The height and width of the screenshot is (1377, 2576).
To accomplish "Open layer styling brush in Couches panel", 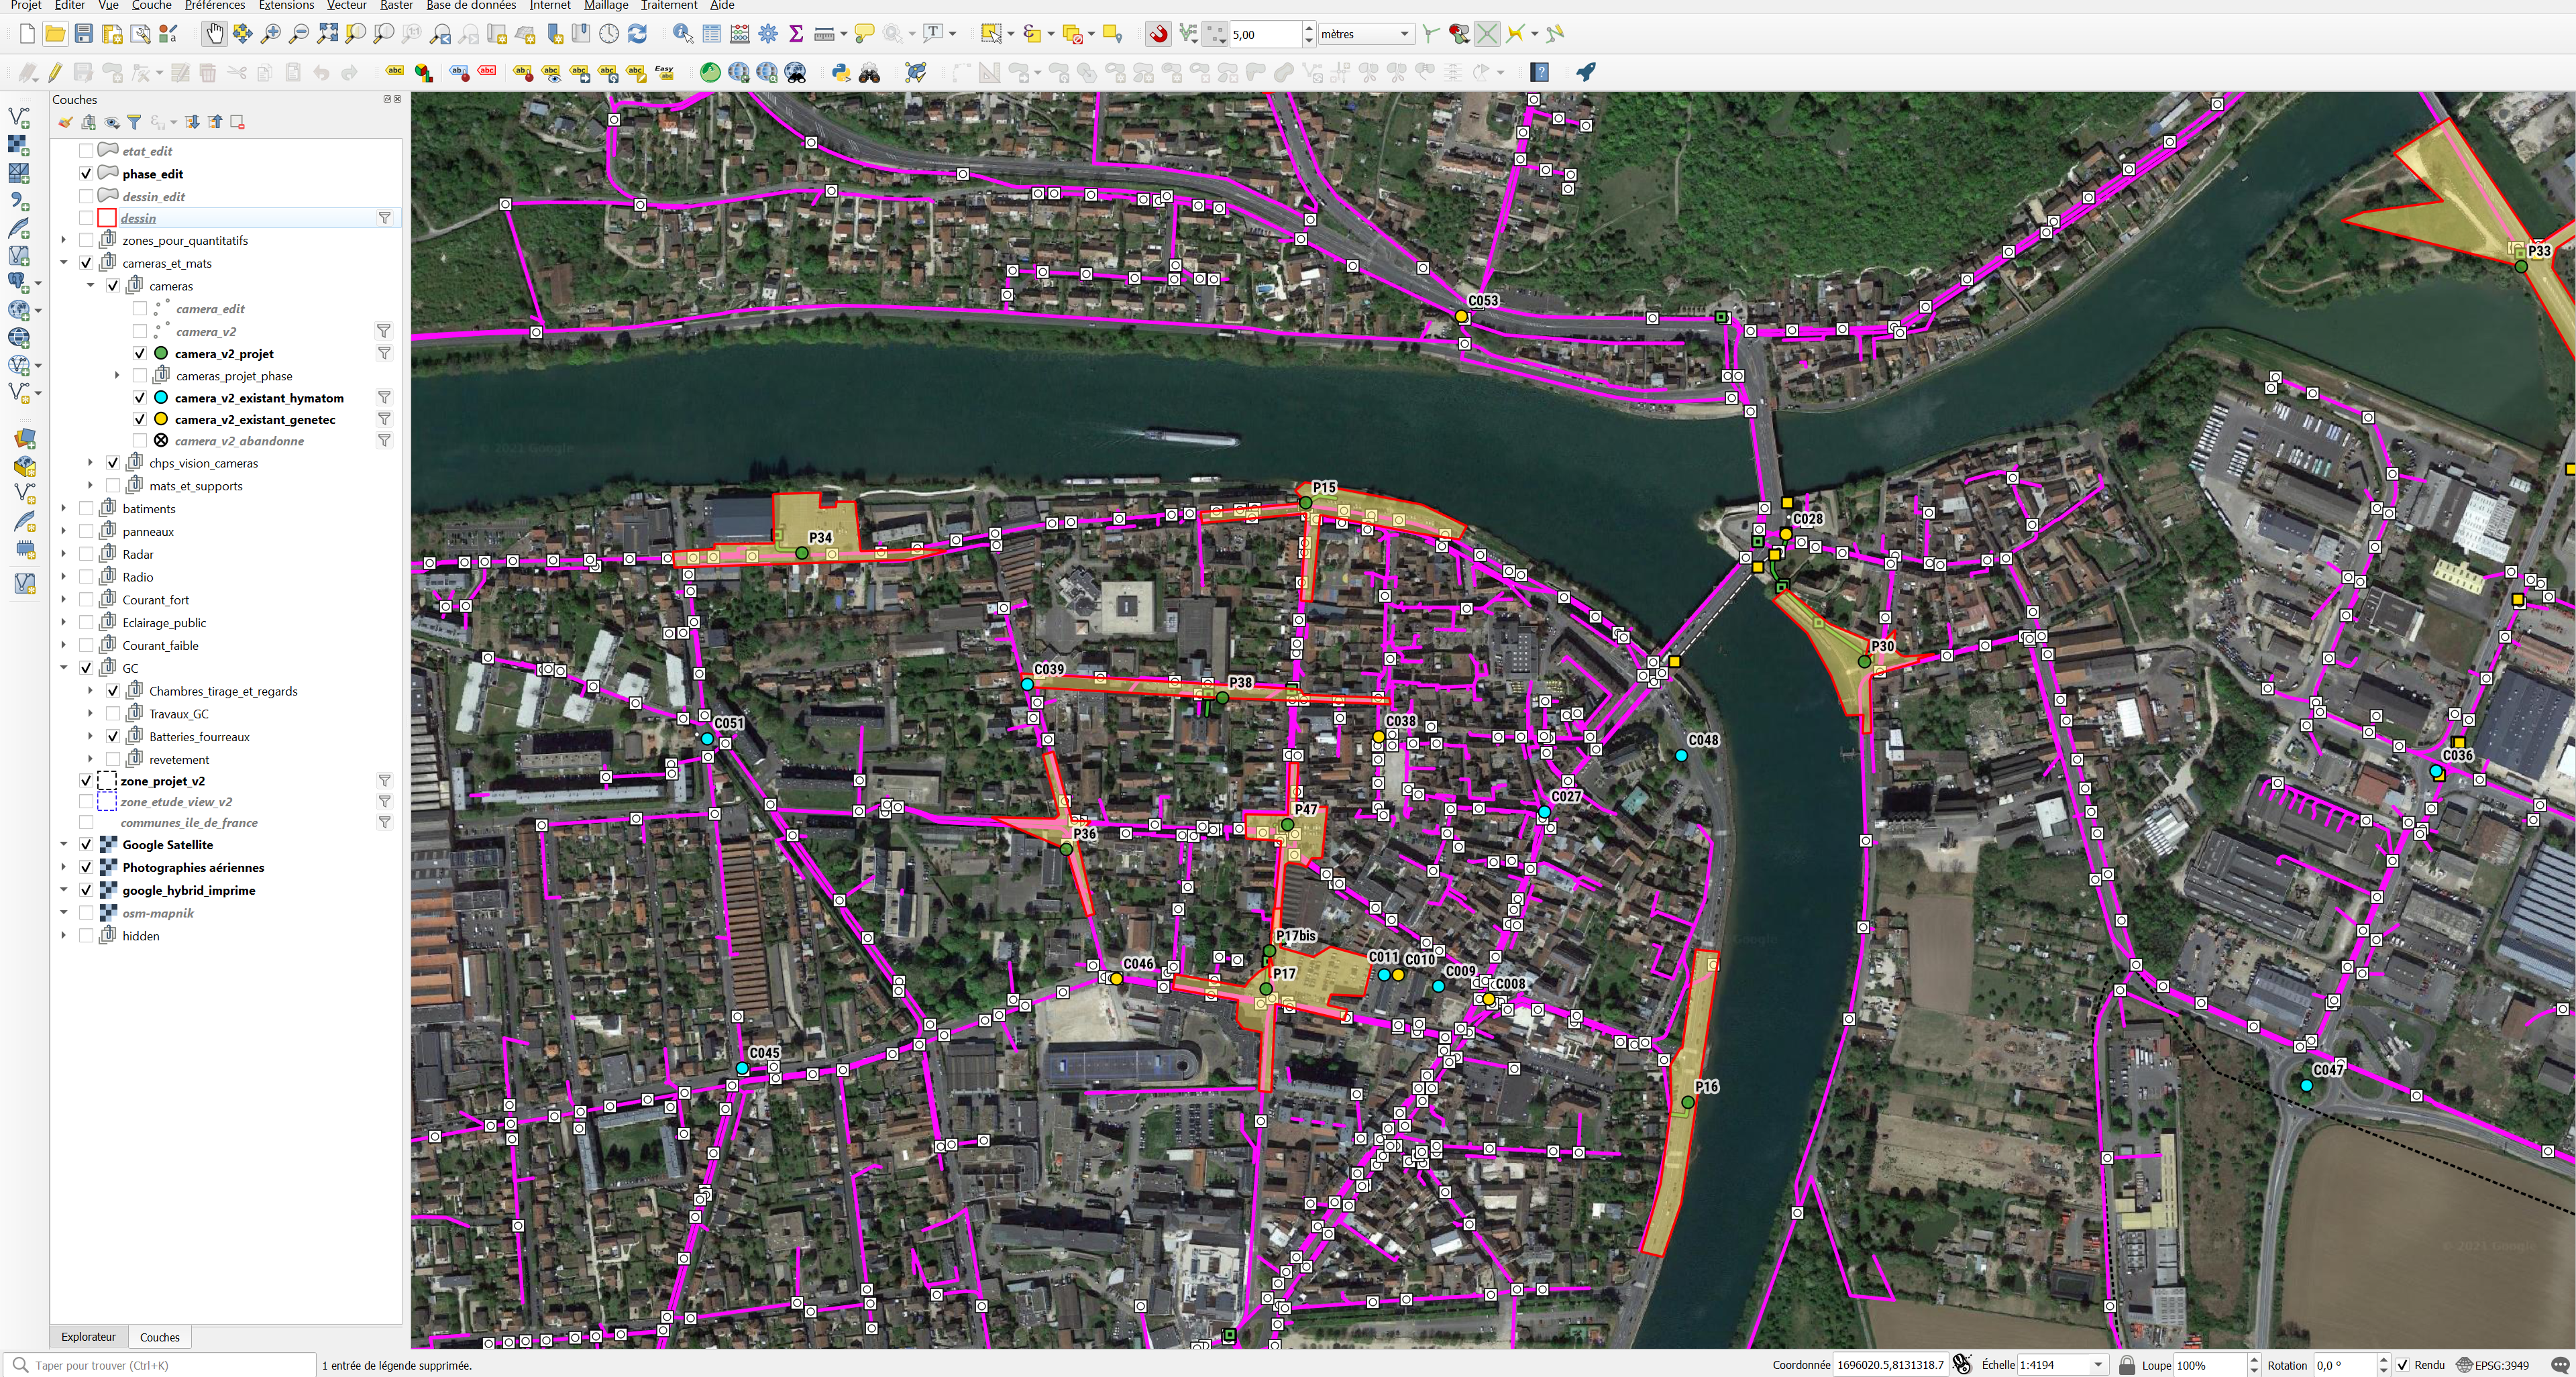I will (65, 122).
